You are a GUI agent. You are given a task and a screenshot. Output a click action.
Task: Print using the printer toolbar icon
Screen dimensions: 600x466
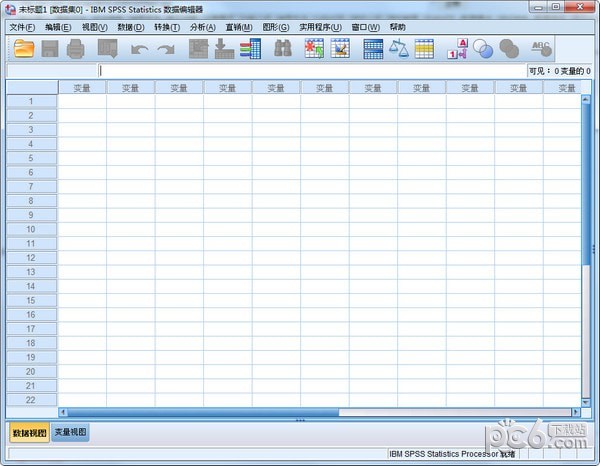pyautogui.click(x=75, y=49)
